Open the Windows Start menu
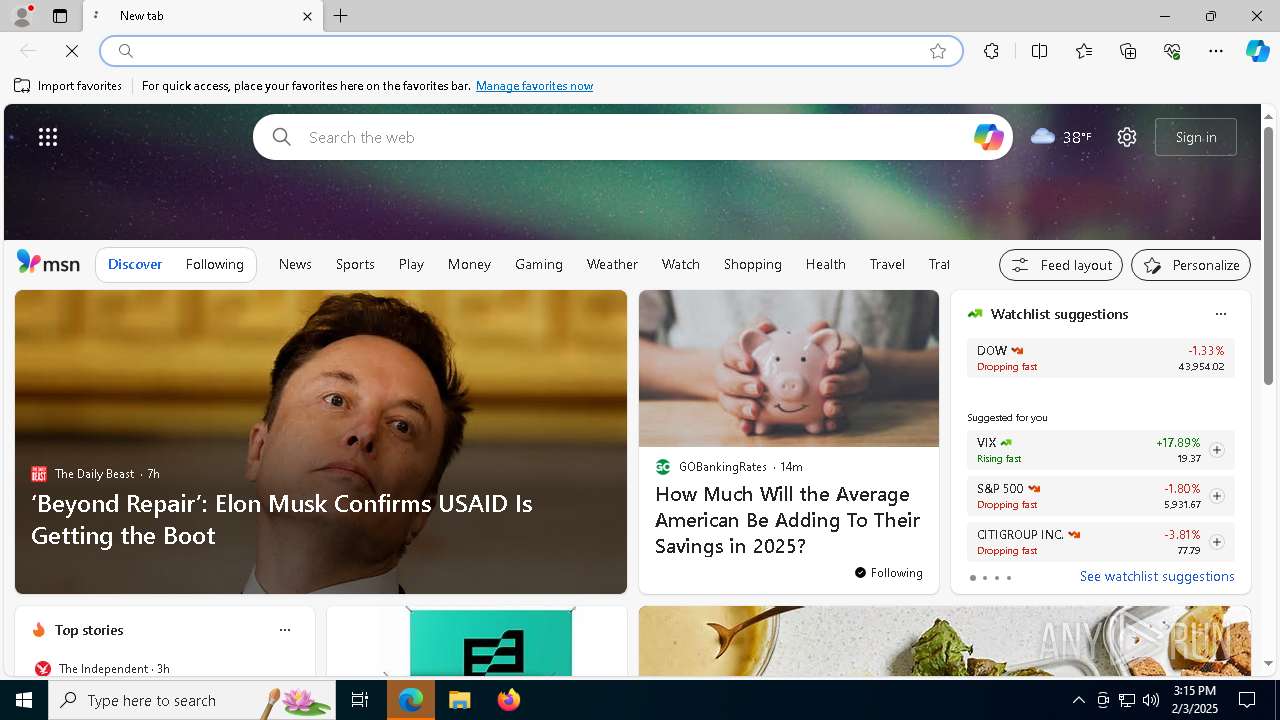This screenshot has width=1280, height=720. (x=24, y=700)
